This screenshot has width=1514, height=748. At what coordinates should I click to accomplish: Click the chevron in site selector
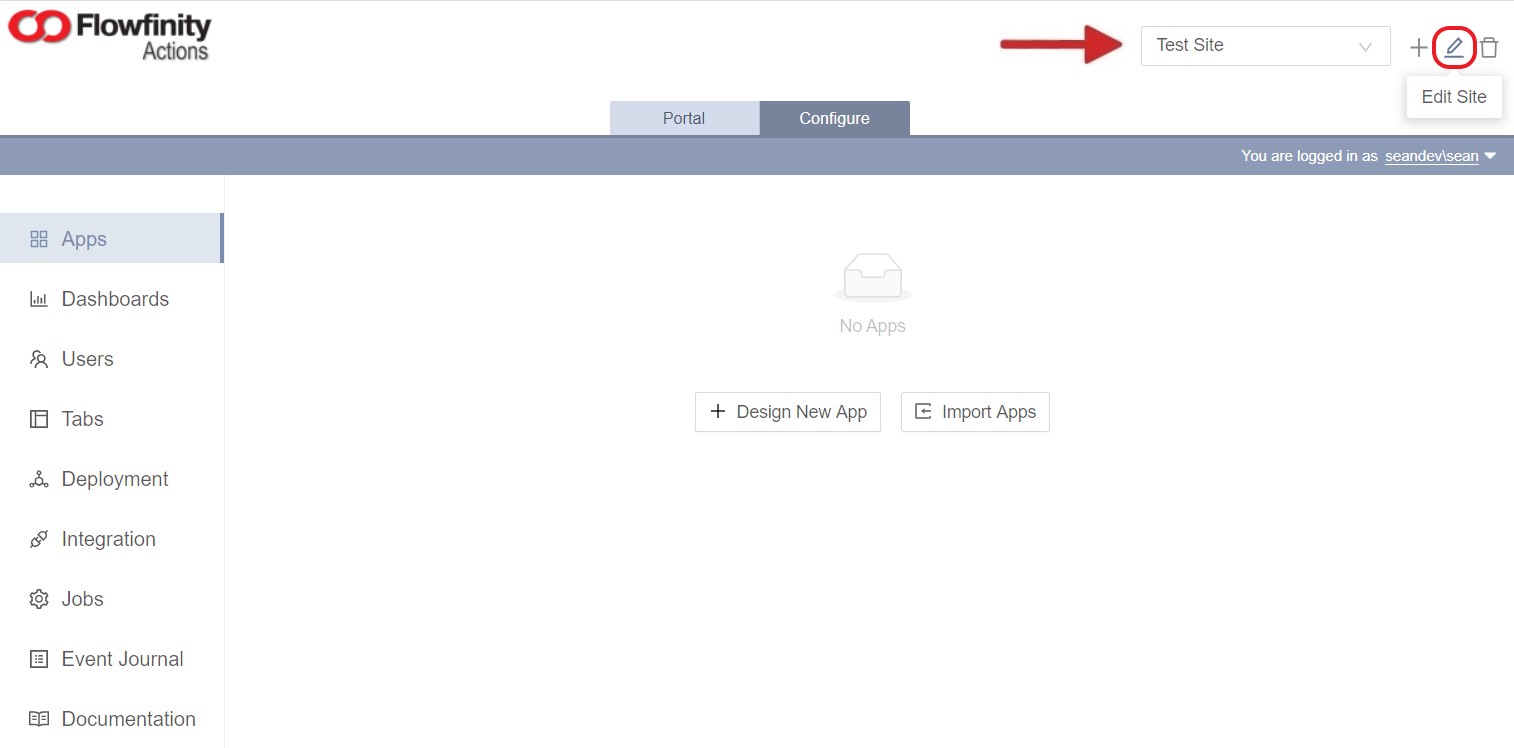(x=1365, y=47)
